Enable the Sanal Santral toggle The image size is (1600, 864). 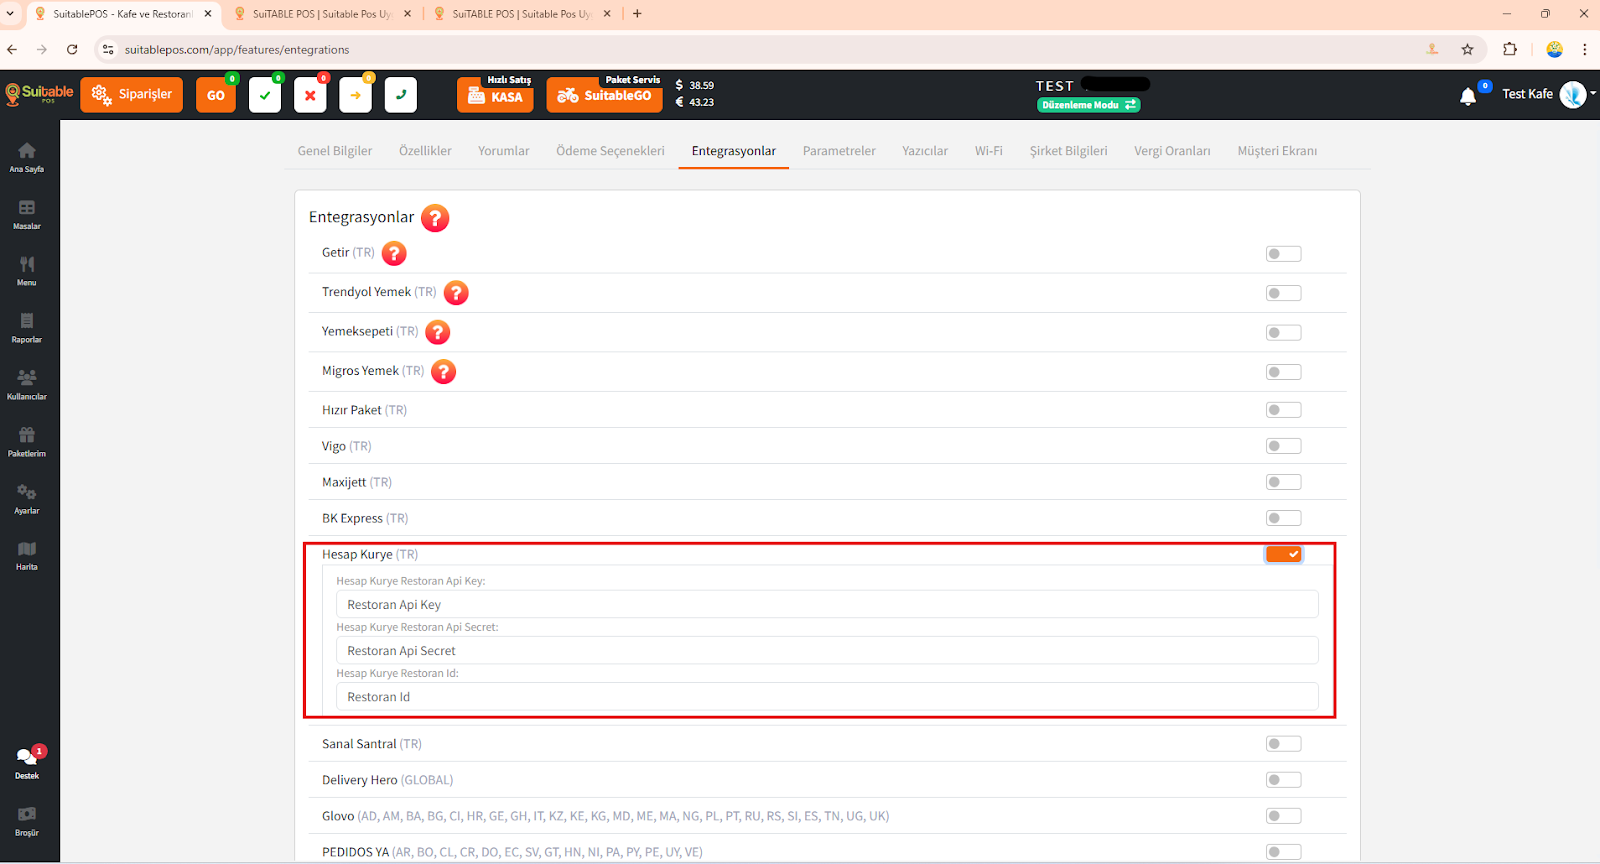1283,744
